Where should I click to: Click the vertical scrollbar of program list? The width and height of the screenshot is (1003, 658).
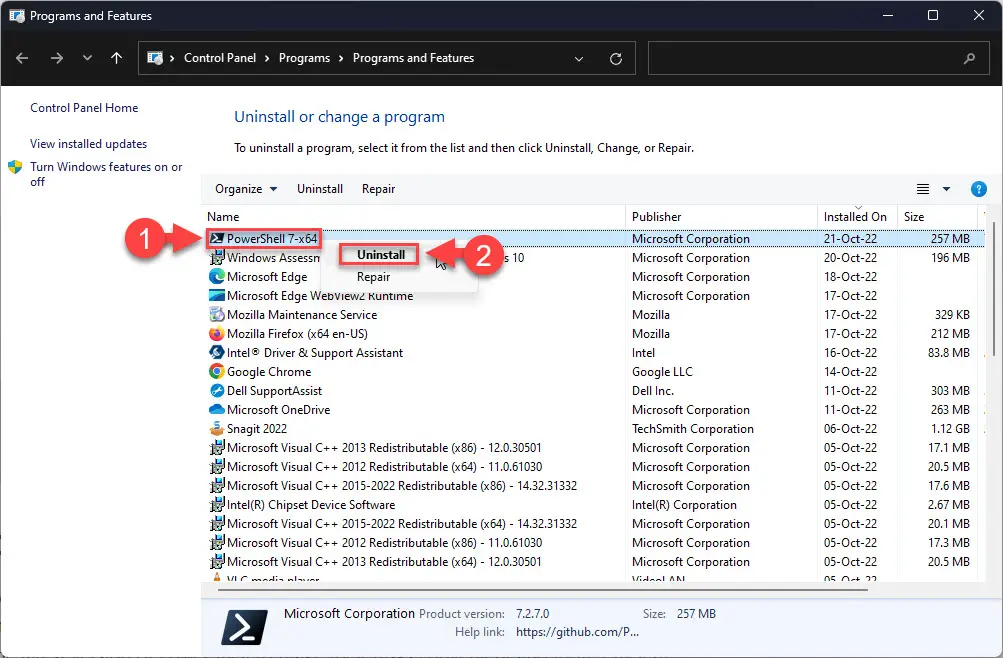coord(993,288)
